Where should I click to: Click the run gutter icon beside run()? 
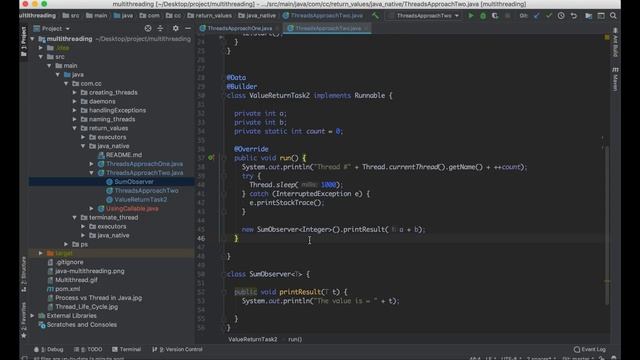point(211,158)
